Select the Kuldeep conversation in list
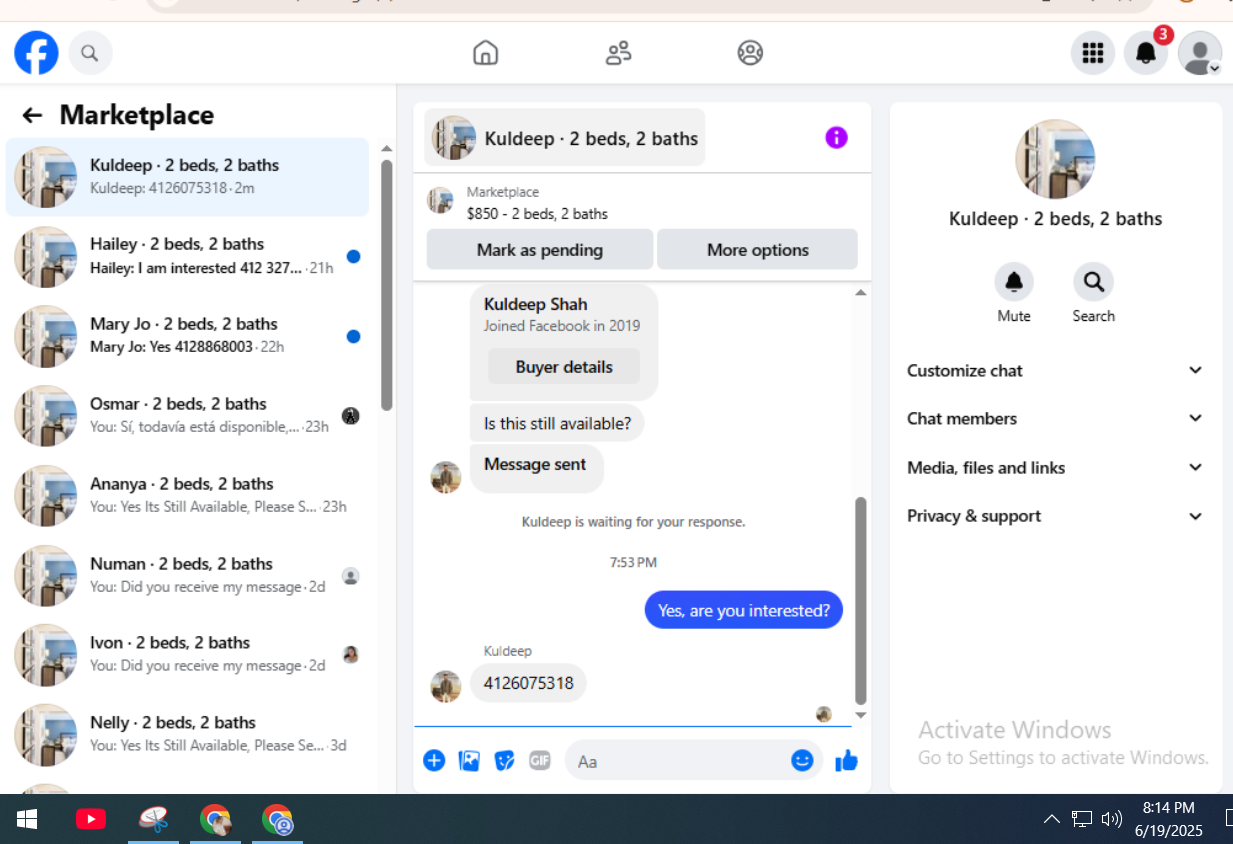 coord(187,177)
